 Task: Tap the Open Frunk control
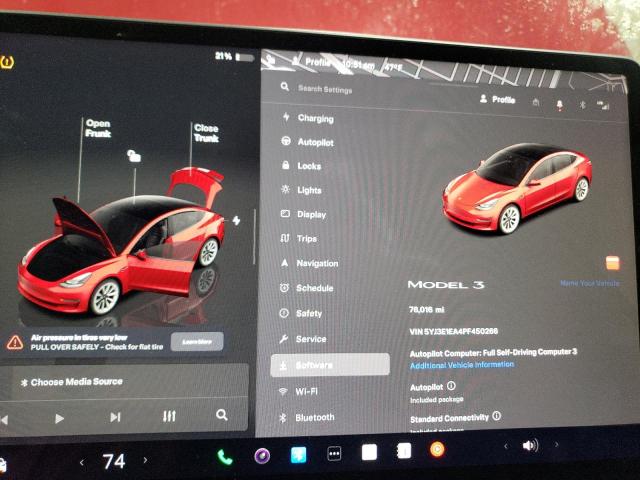coord(98,128)
